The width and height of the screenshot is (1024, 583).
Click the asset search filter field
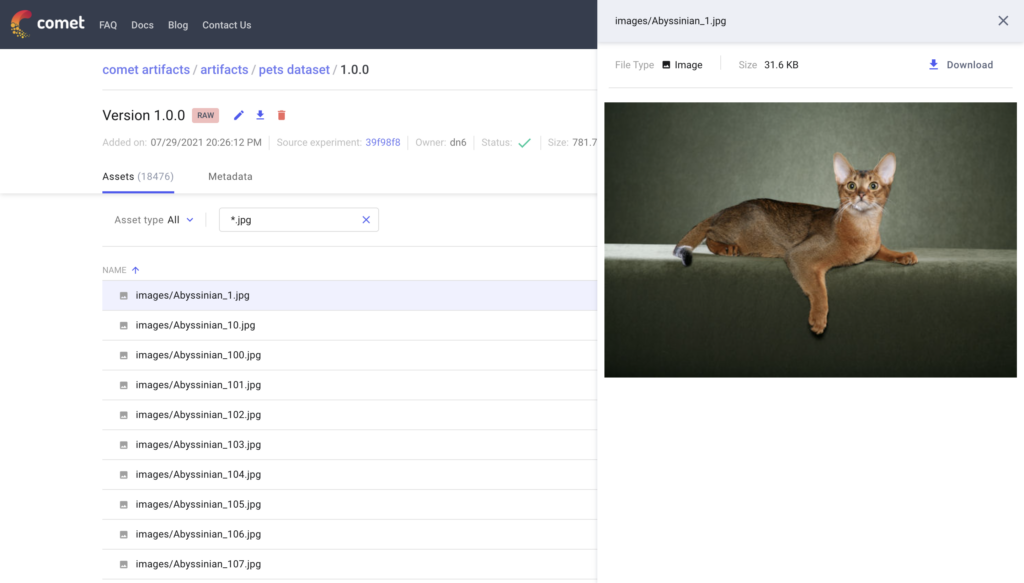click(x=290, y=220)
